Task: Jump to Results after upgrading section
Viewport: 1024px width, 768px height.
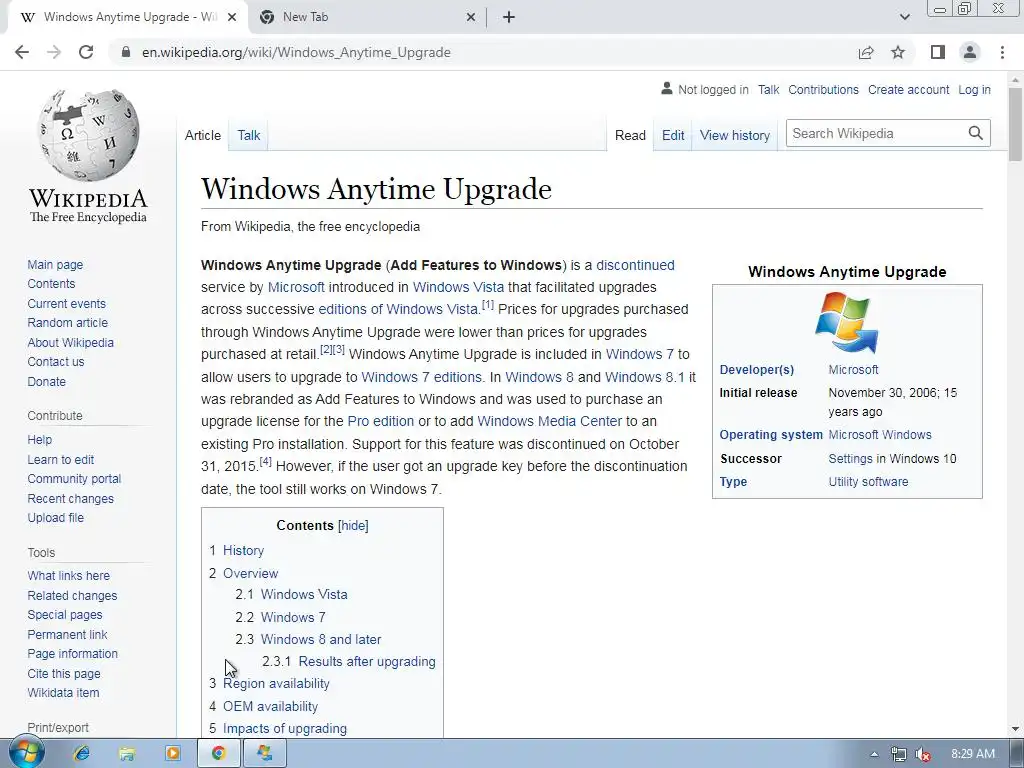Action: (366, 662)
